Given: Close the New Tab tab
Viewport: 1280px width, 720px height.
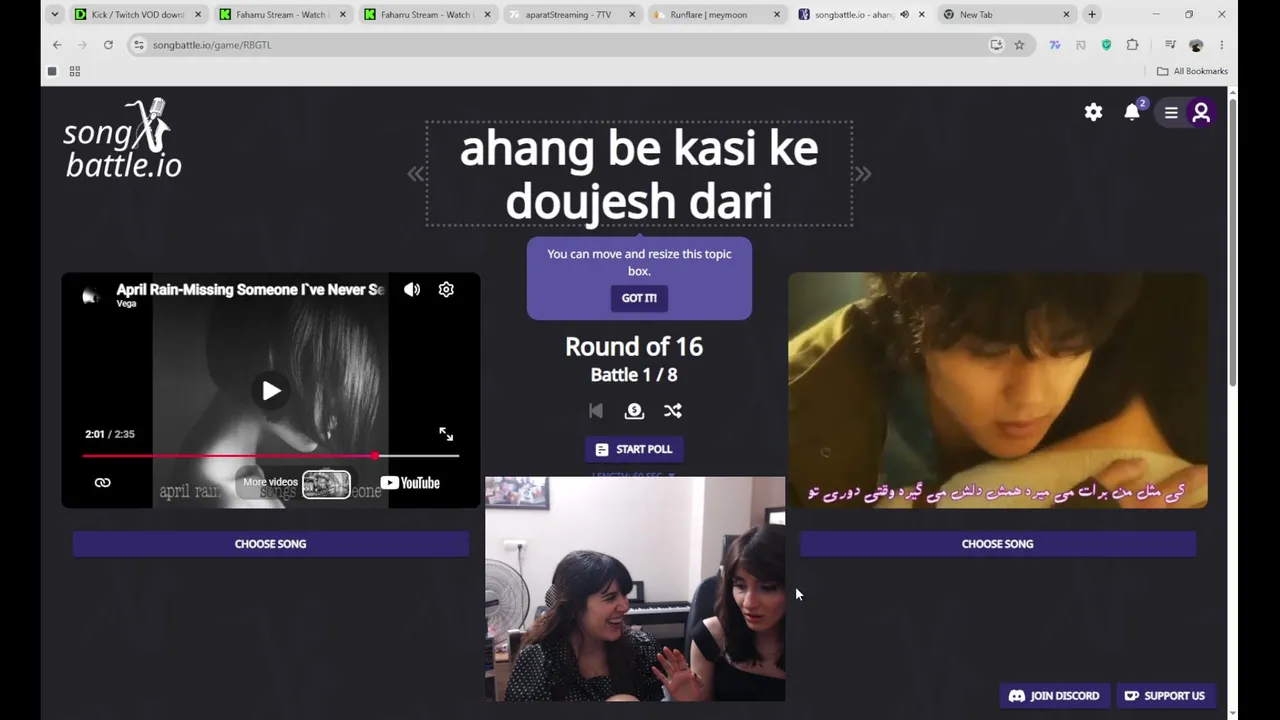Looking at the screenshot, I should coord(1066,15).
